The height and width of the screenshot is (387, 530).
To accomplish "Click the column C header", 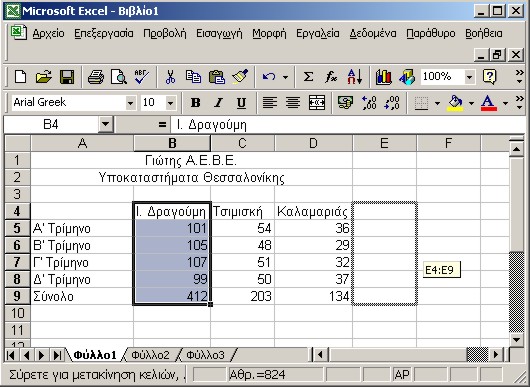I will [242, 143].
